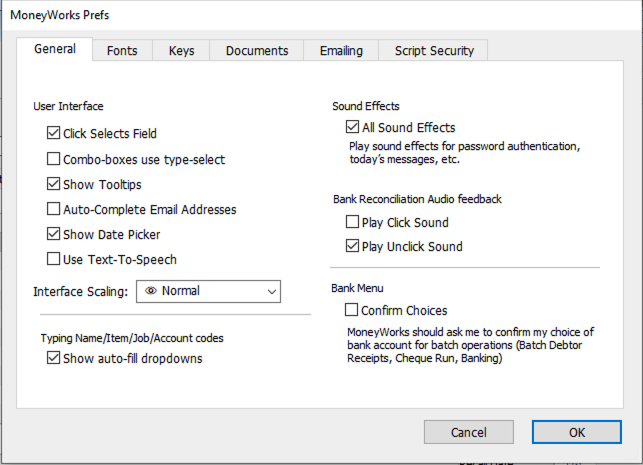Click the Bank Reconciliation Audio feedback heading
Viewport: 643px width, 465px height.
tap(417, 199)
